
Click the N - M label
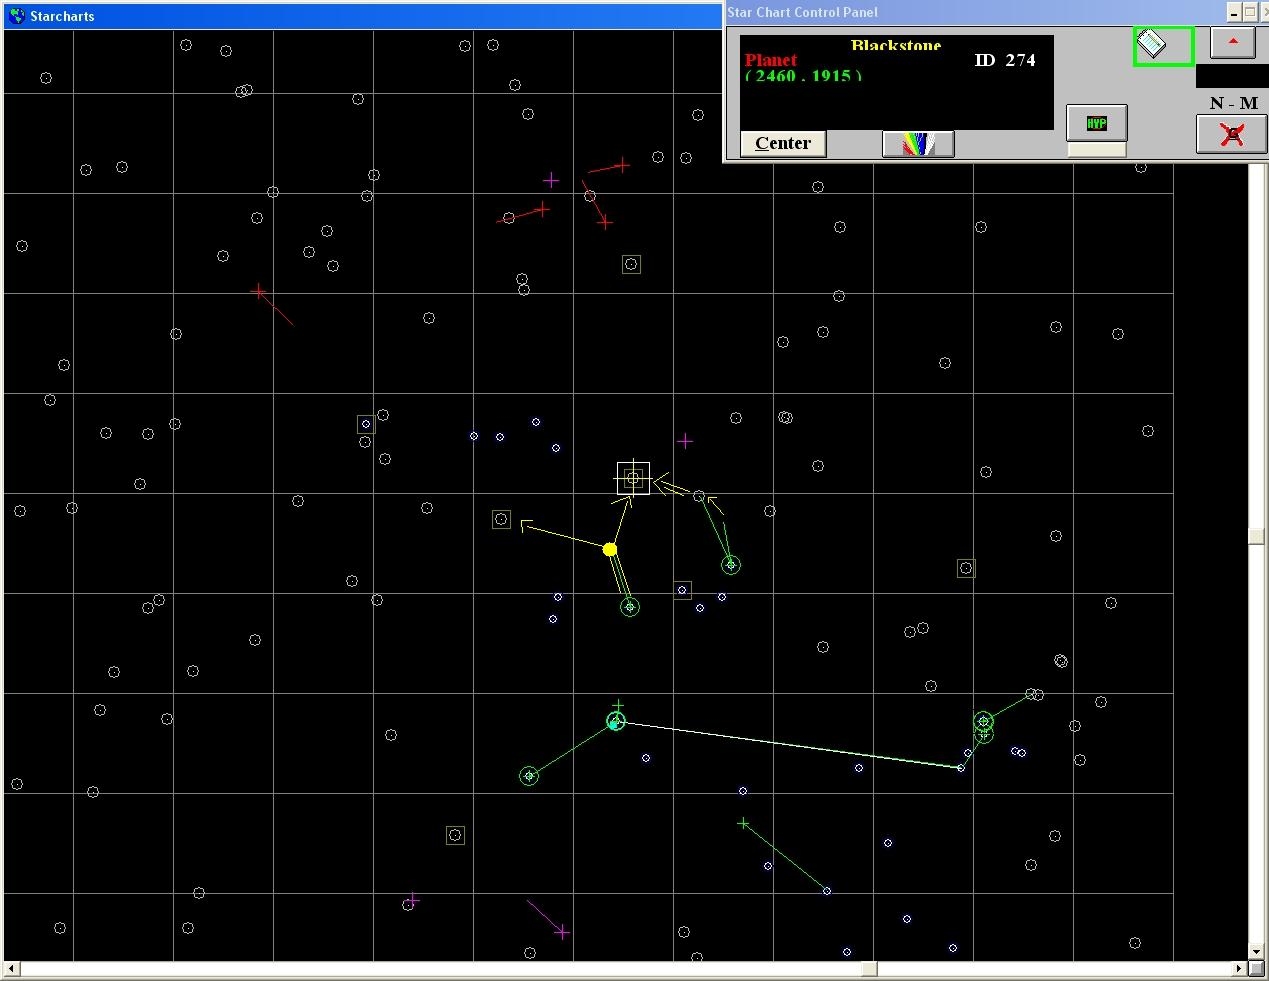1233,103
